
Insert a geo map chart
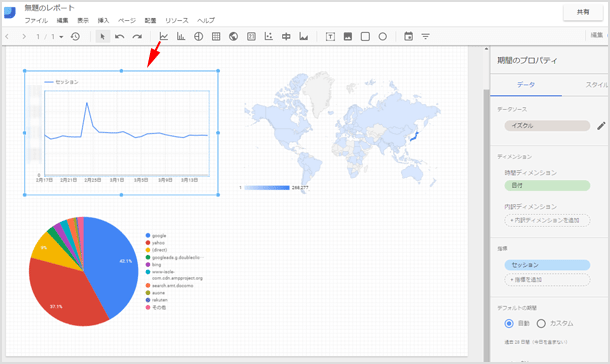click(233, 37)
